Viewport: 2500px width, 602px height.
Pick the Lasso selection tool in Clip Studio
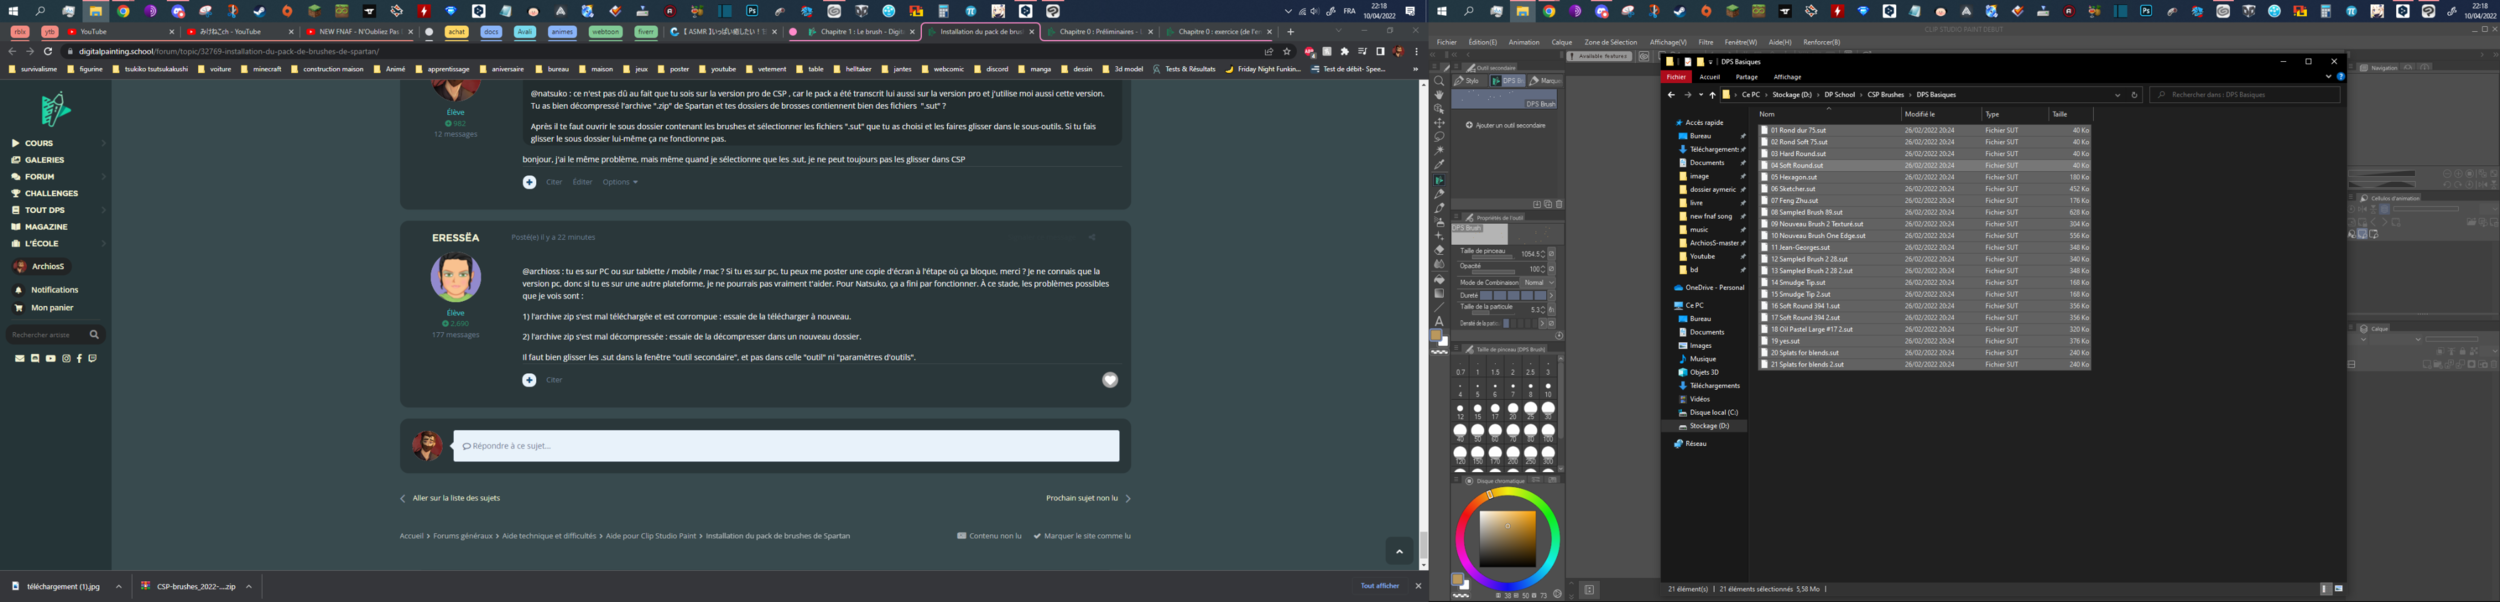pos(1439,136)
